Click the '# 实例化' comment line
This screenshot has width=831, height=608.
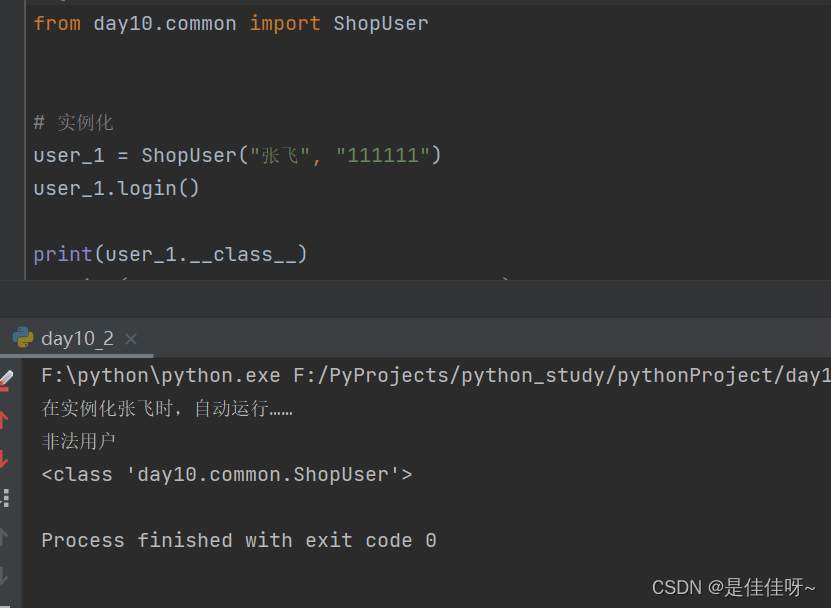click(x=73, y=122)
